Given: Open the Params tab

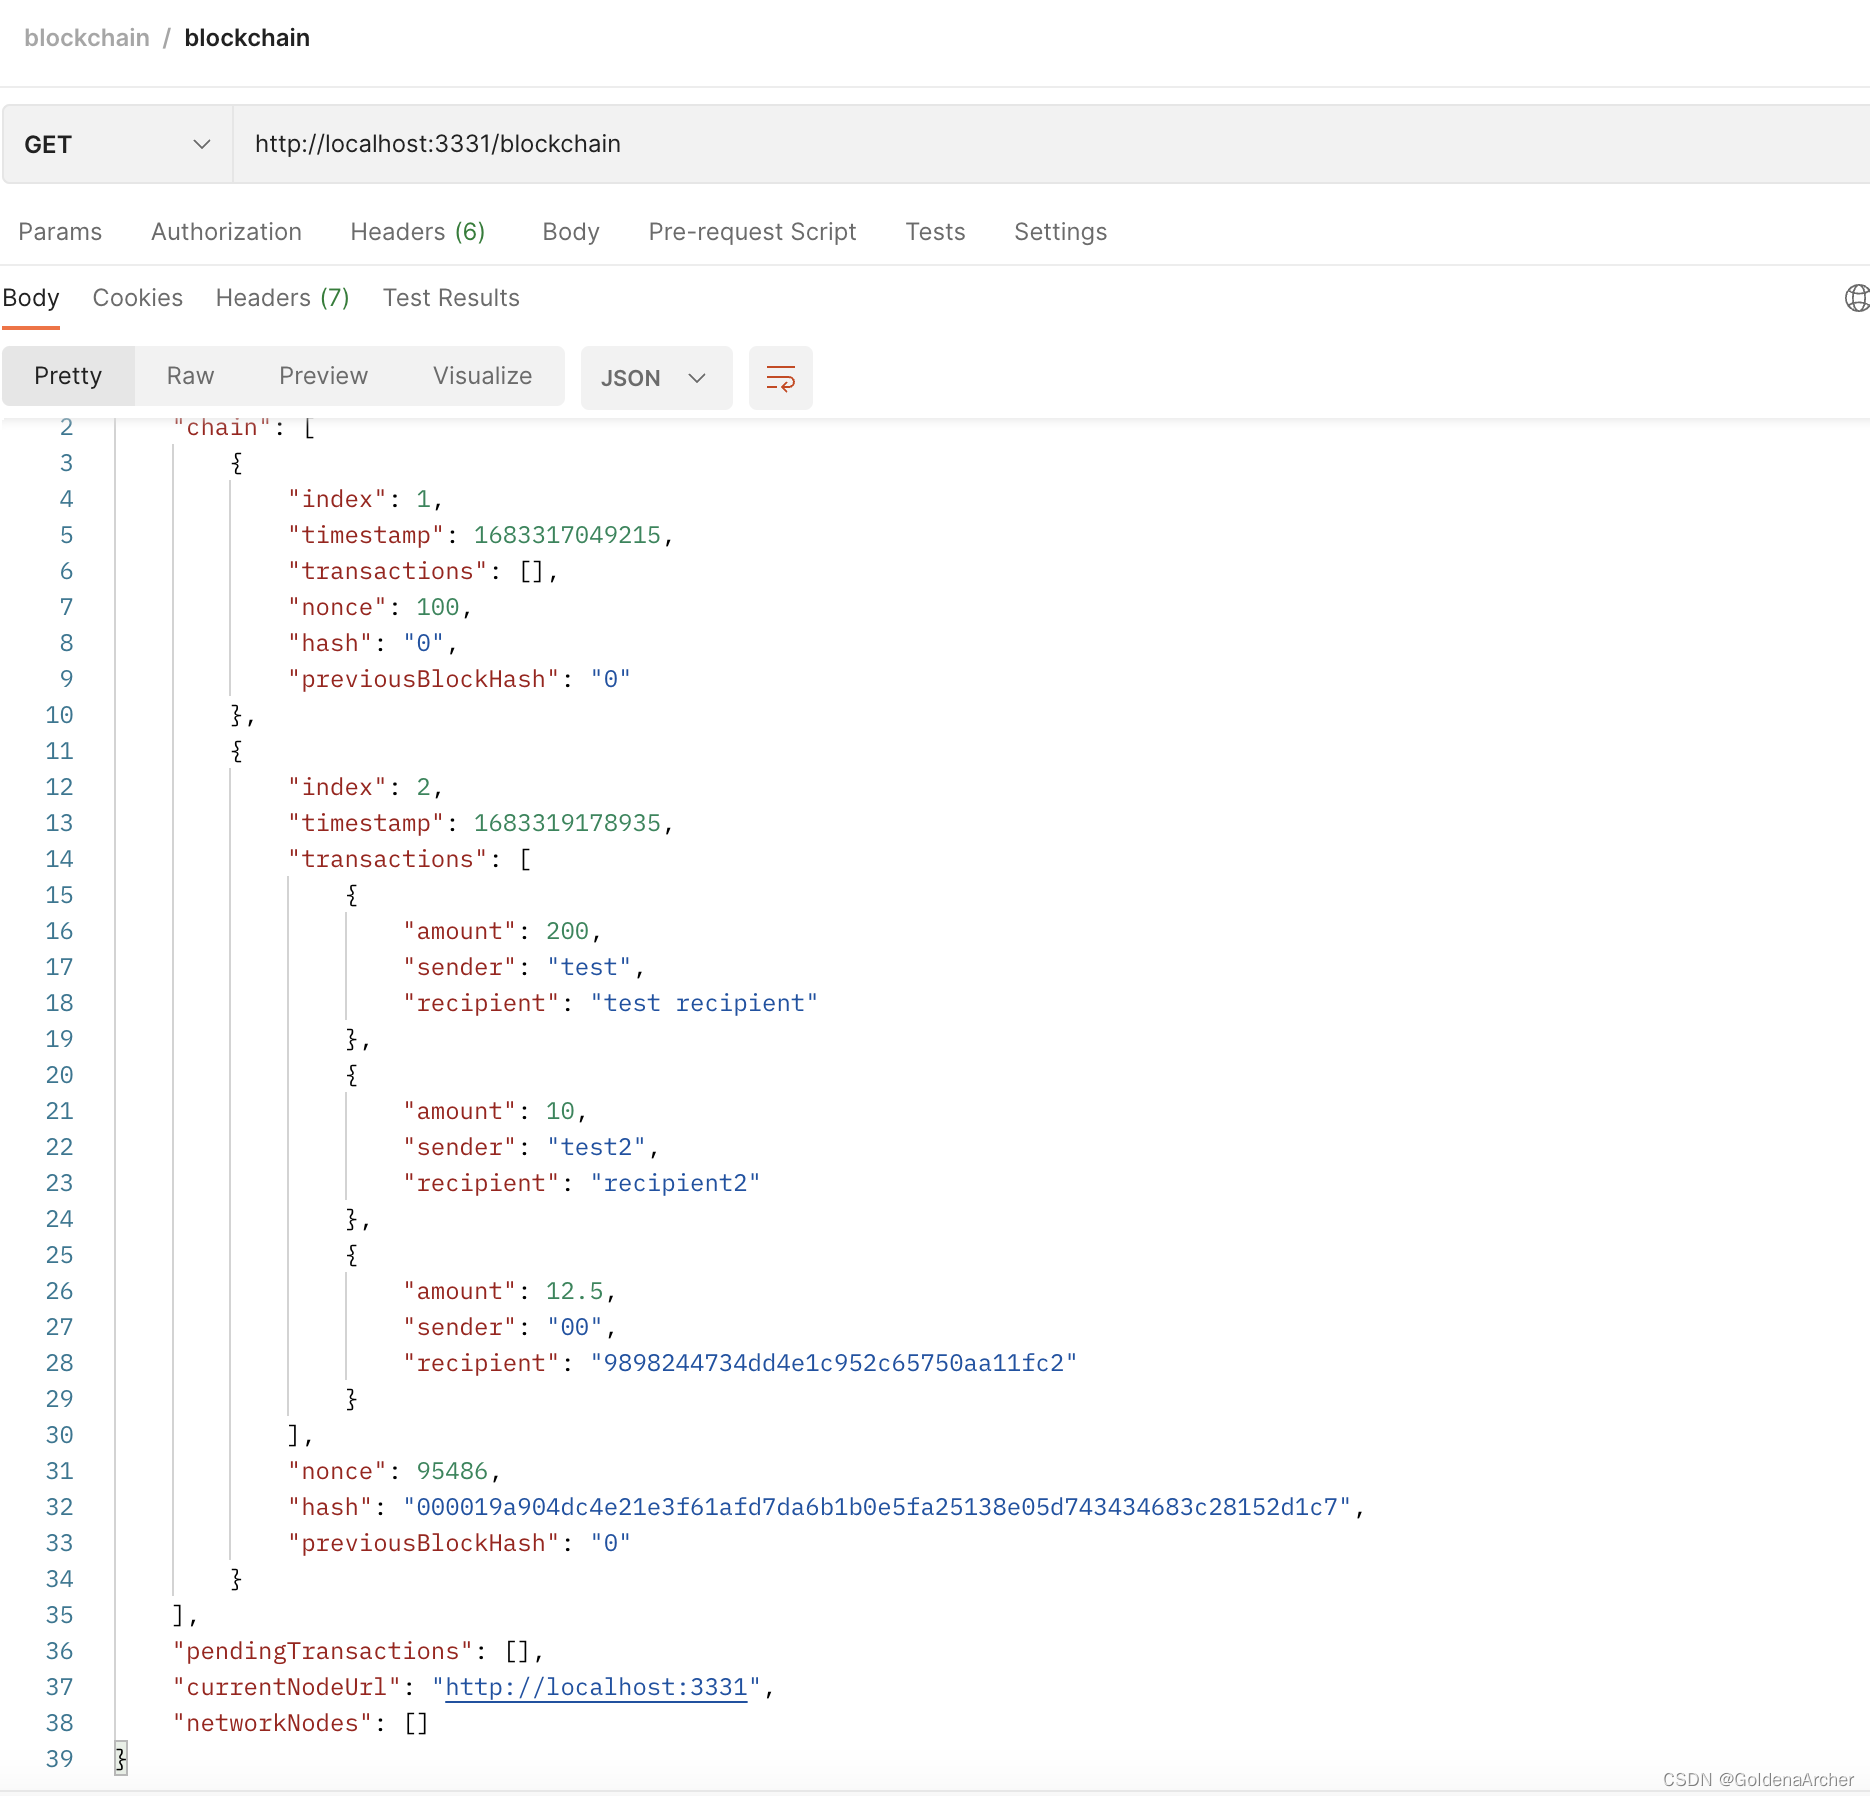Looking at the screenshot, I should 60,232.
